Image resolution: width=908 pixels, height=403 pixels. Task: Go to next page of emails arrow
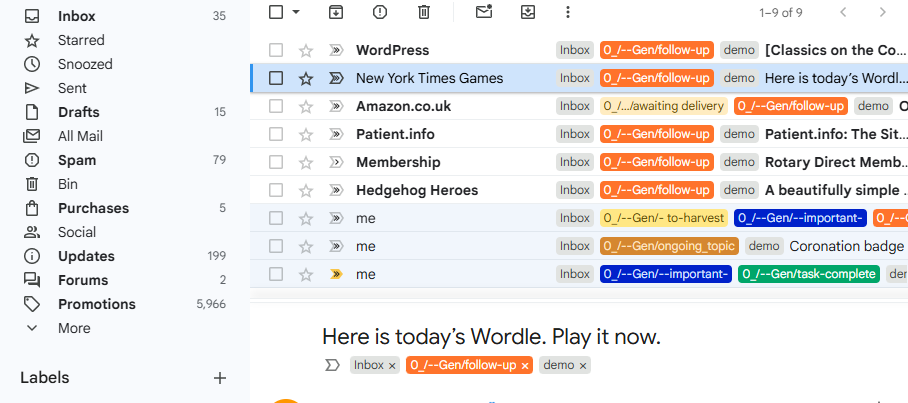click(882, 12)
